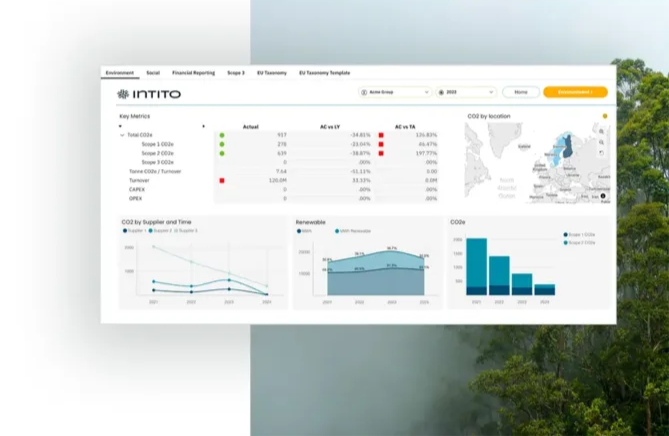Select dark-blue Finland on the map
The image size is (669, 436).
point(568,148)
